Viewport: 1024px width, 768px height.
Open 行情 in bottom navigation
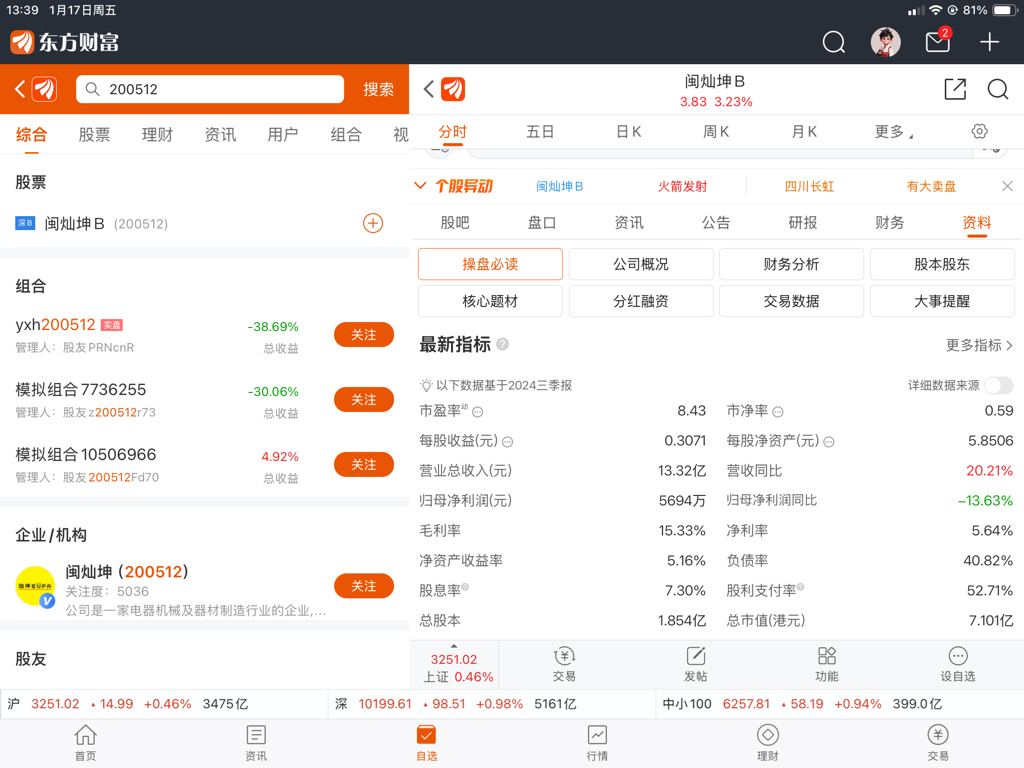click(597, 743)
